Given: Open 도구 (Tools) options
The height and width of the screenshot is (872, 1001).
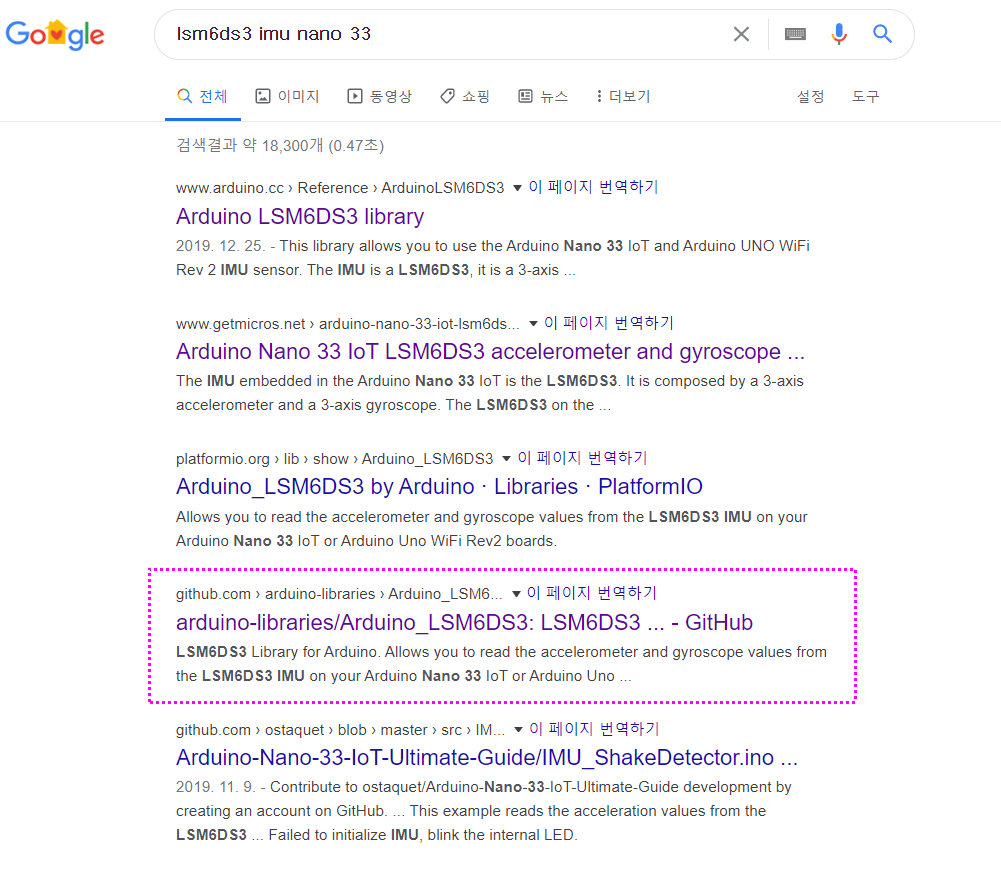Looking at the screenshot, I should [865, 96].
